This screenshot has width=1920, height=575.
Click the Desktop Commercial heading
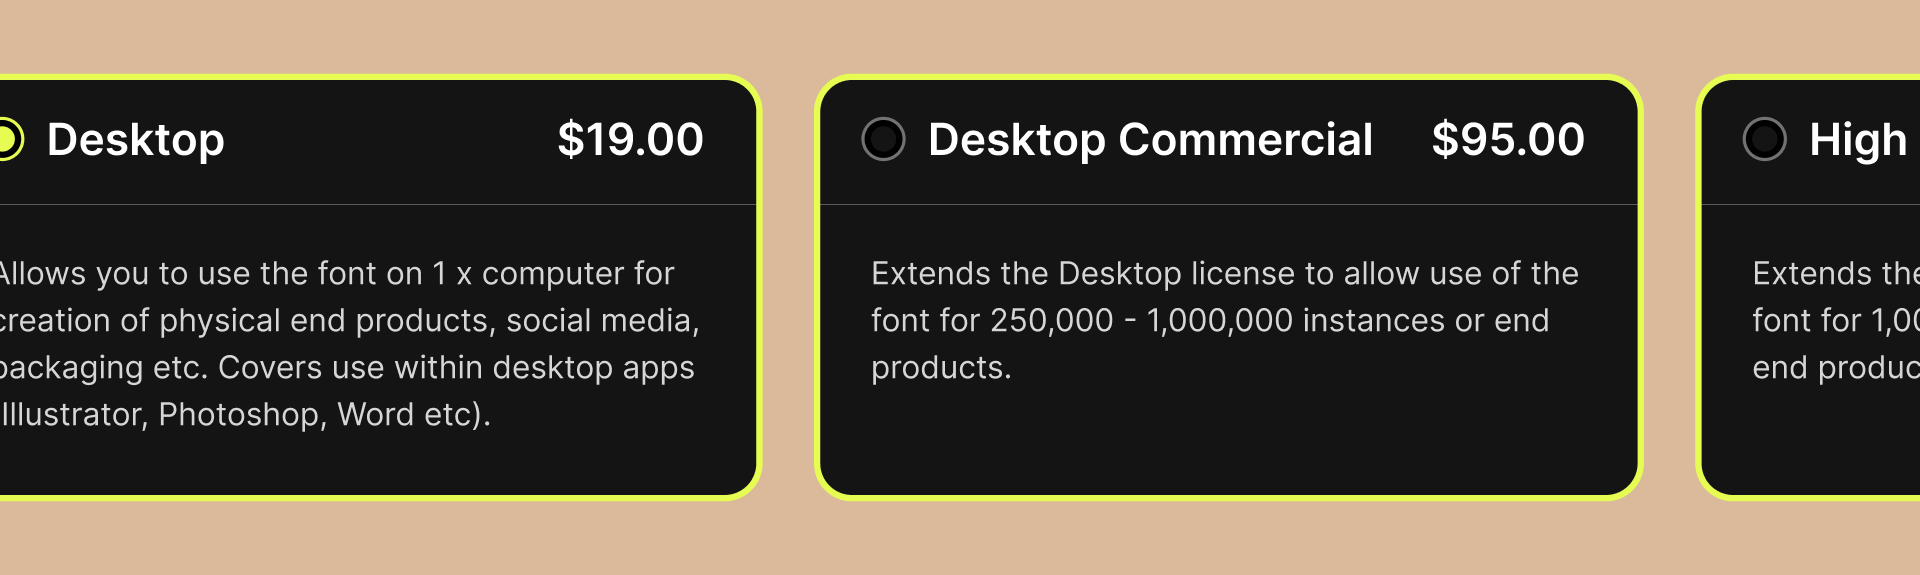[x=1150, y=140]
